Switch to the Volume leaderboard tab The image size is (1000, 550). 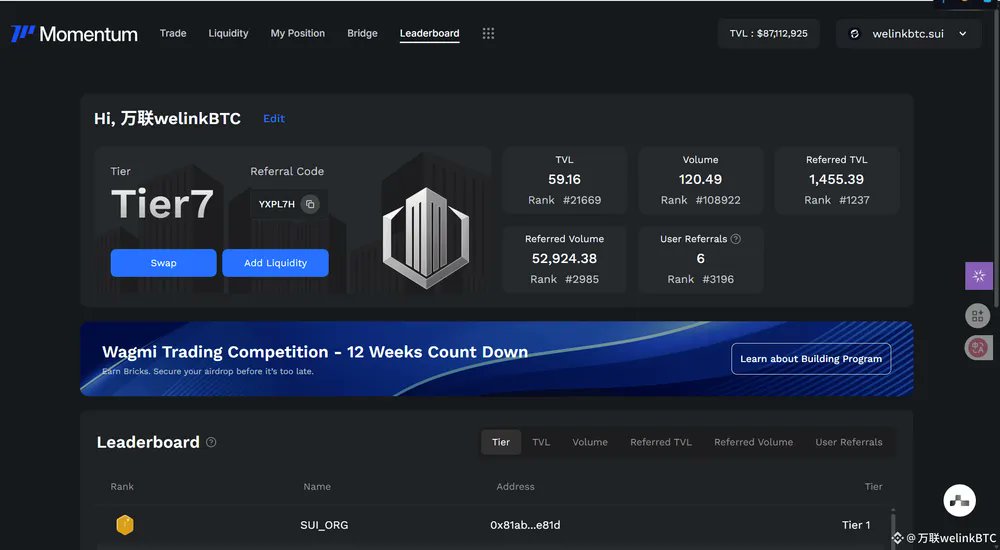pos(590,442)
